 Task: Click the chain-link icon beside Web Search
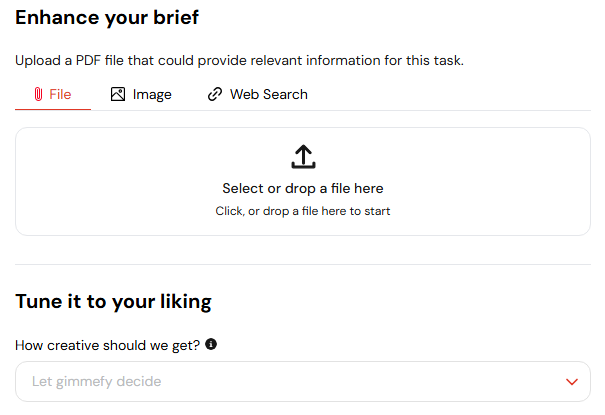click(x=214, y=95)
